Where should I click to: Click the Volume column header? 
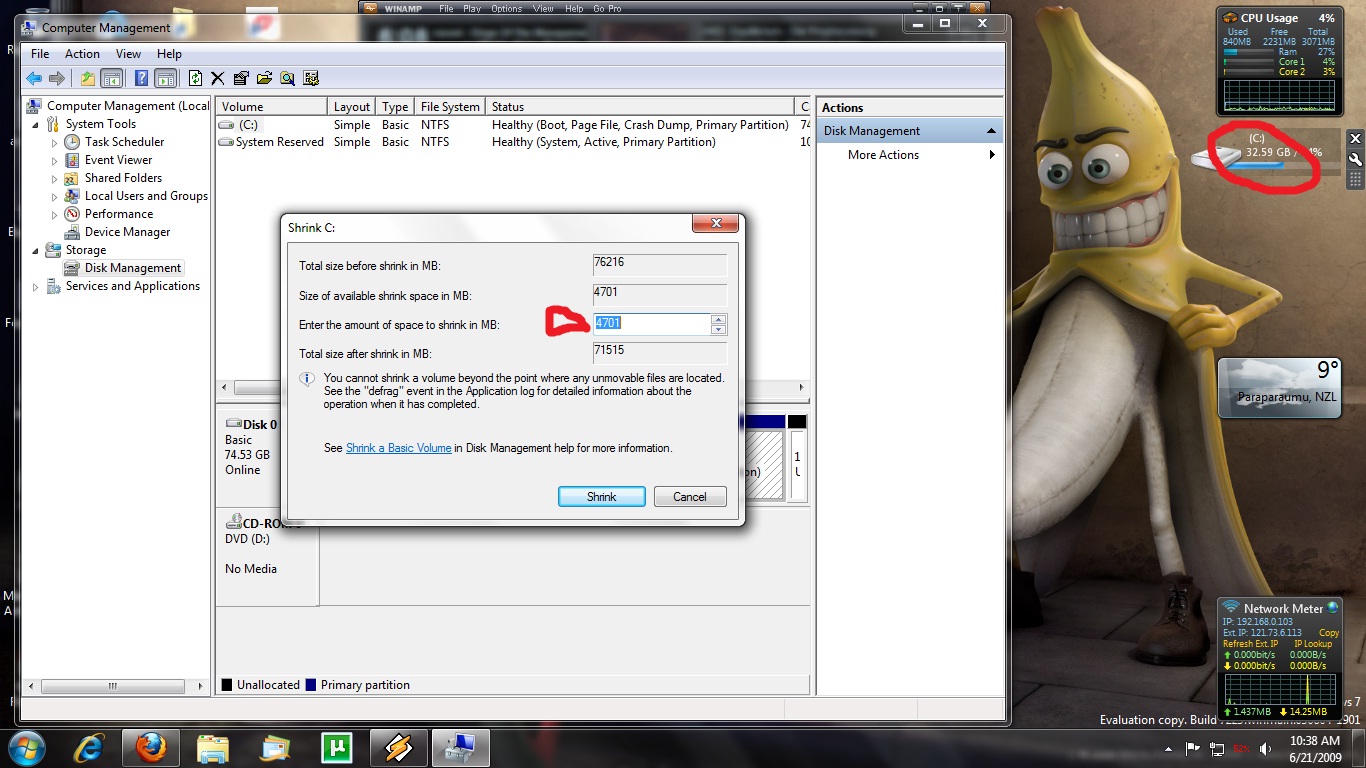(272, 107)
